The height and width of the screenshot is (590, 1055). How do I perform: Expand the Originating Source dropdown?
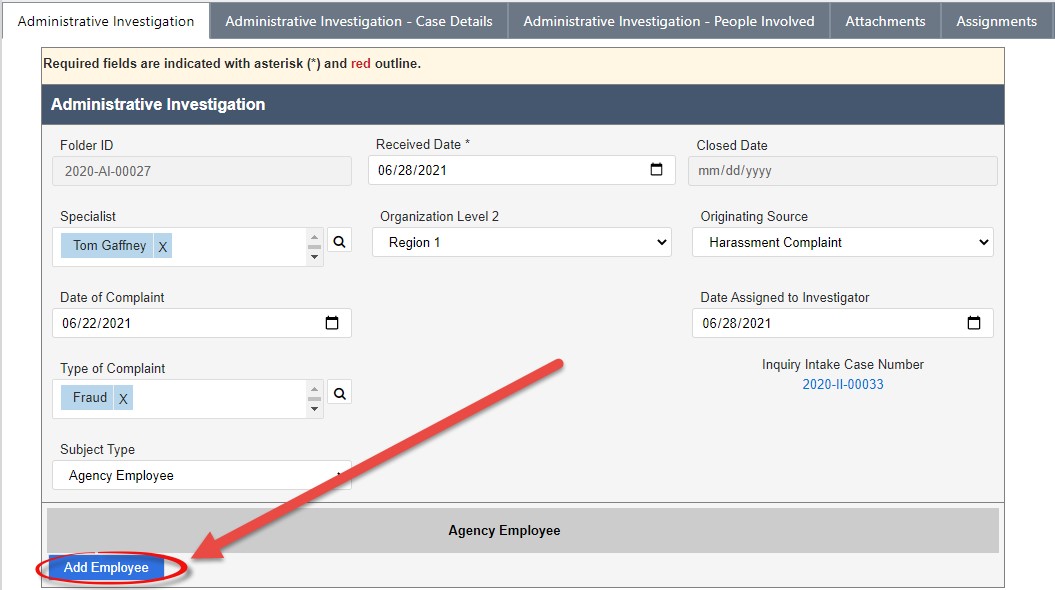[842, 242]
